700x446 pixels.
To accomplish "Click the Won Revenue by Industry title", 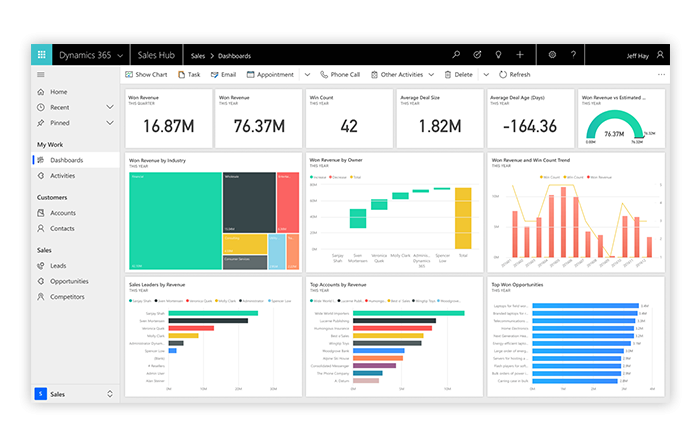I will click(157, 160).
